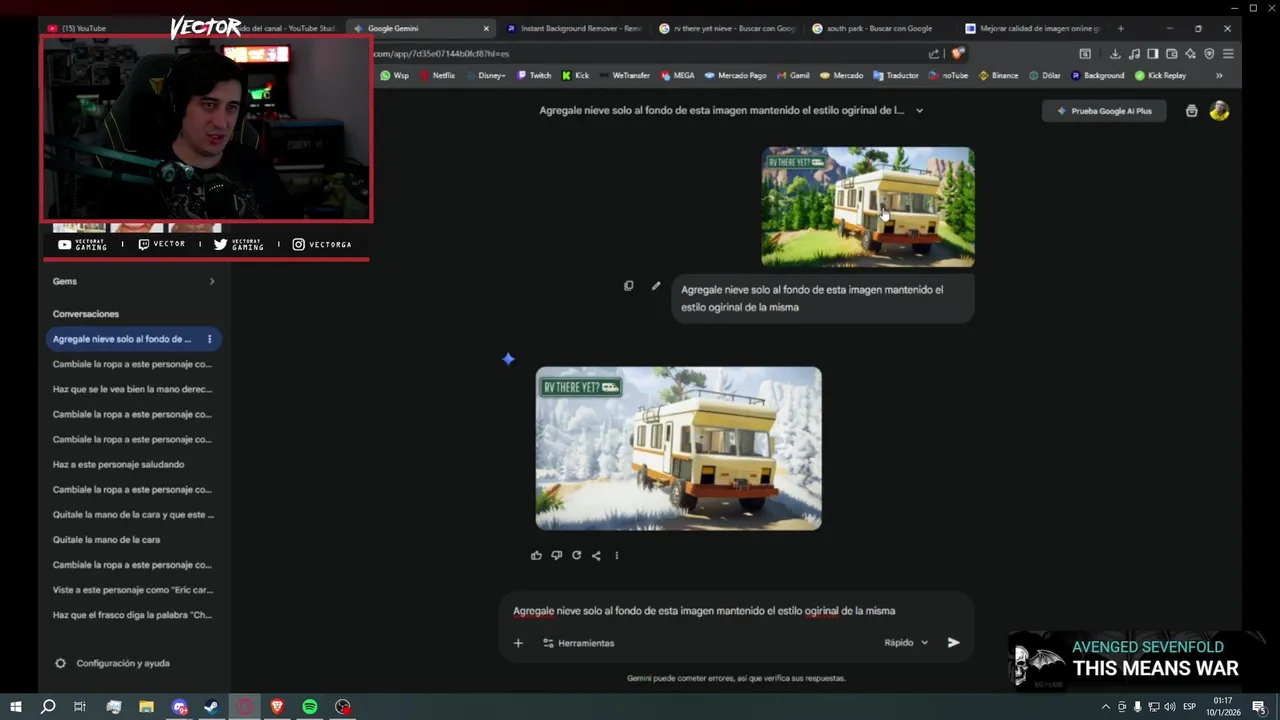Viewport: 1280px width, 720px height.
Task: Open the Herramientas tools menu
Action: point(578,643)
